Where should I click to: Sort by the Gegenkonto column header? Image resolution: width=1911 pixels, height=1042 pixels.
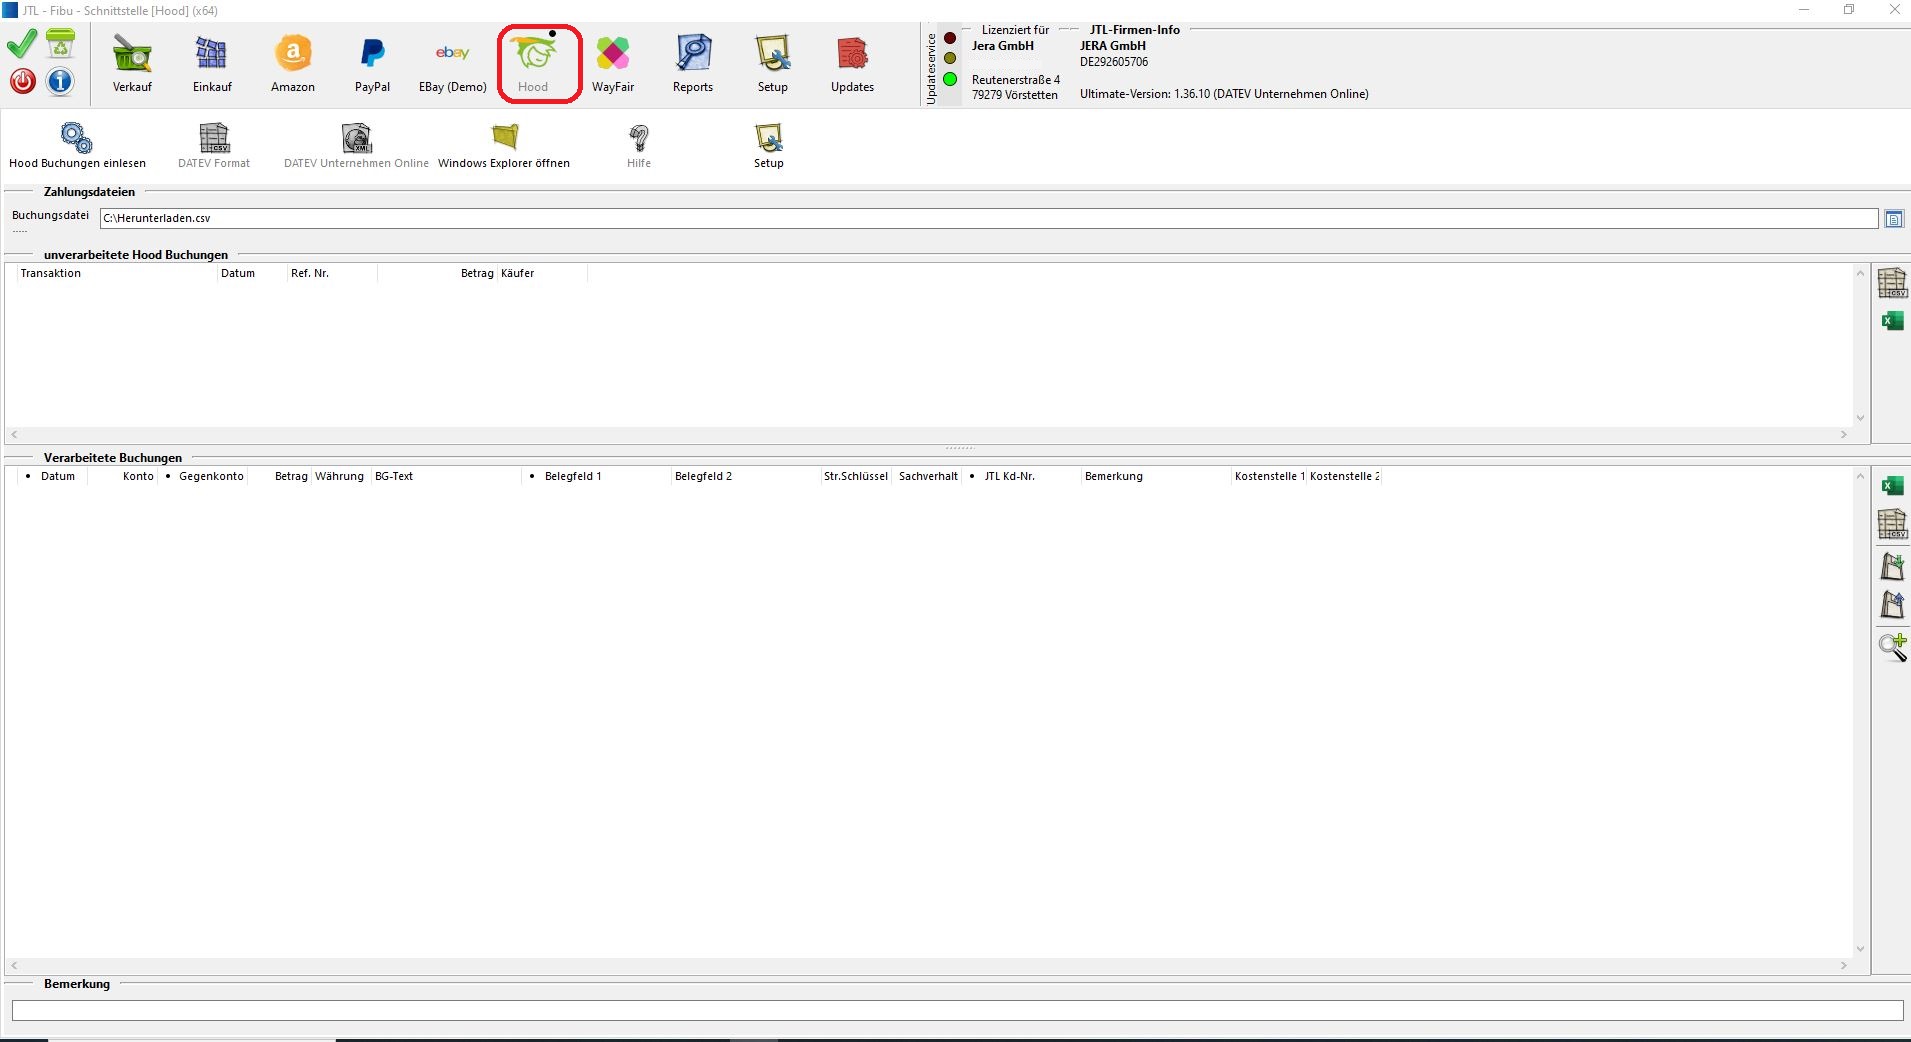pos(211,477)
